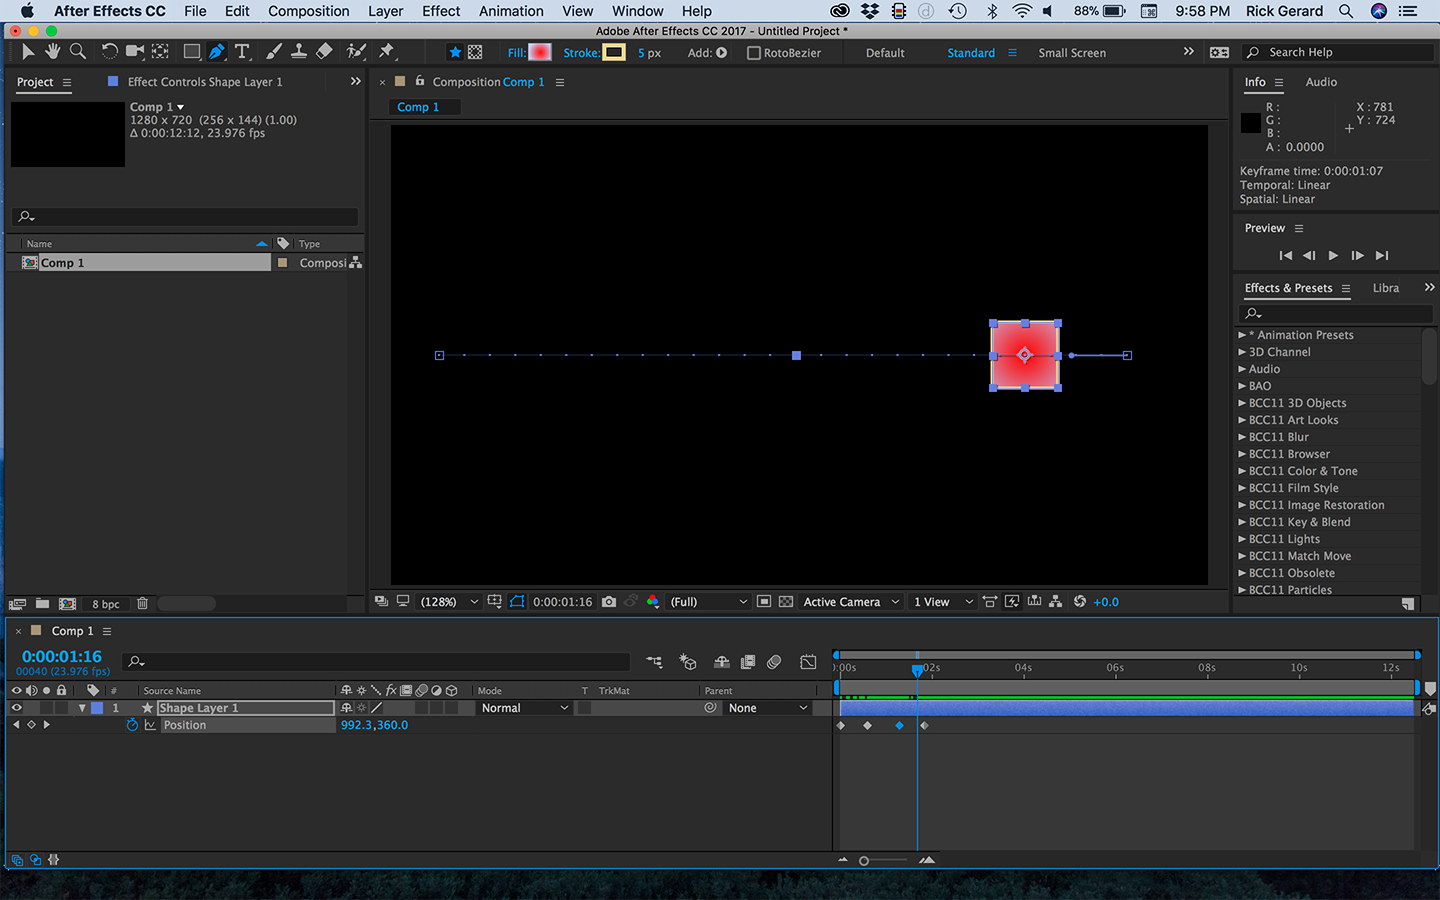Delete selected project item with trash icon
Image resolution: width=1440 pixels, height=900 pixels.
point(143,604)
